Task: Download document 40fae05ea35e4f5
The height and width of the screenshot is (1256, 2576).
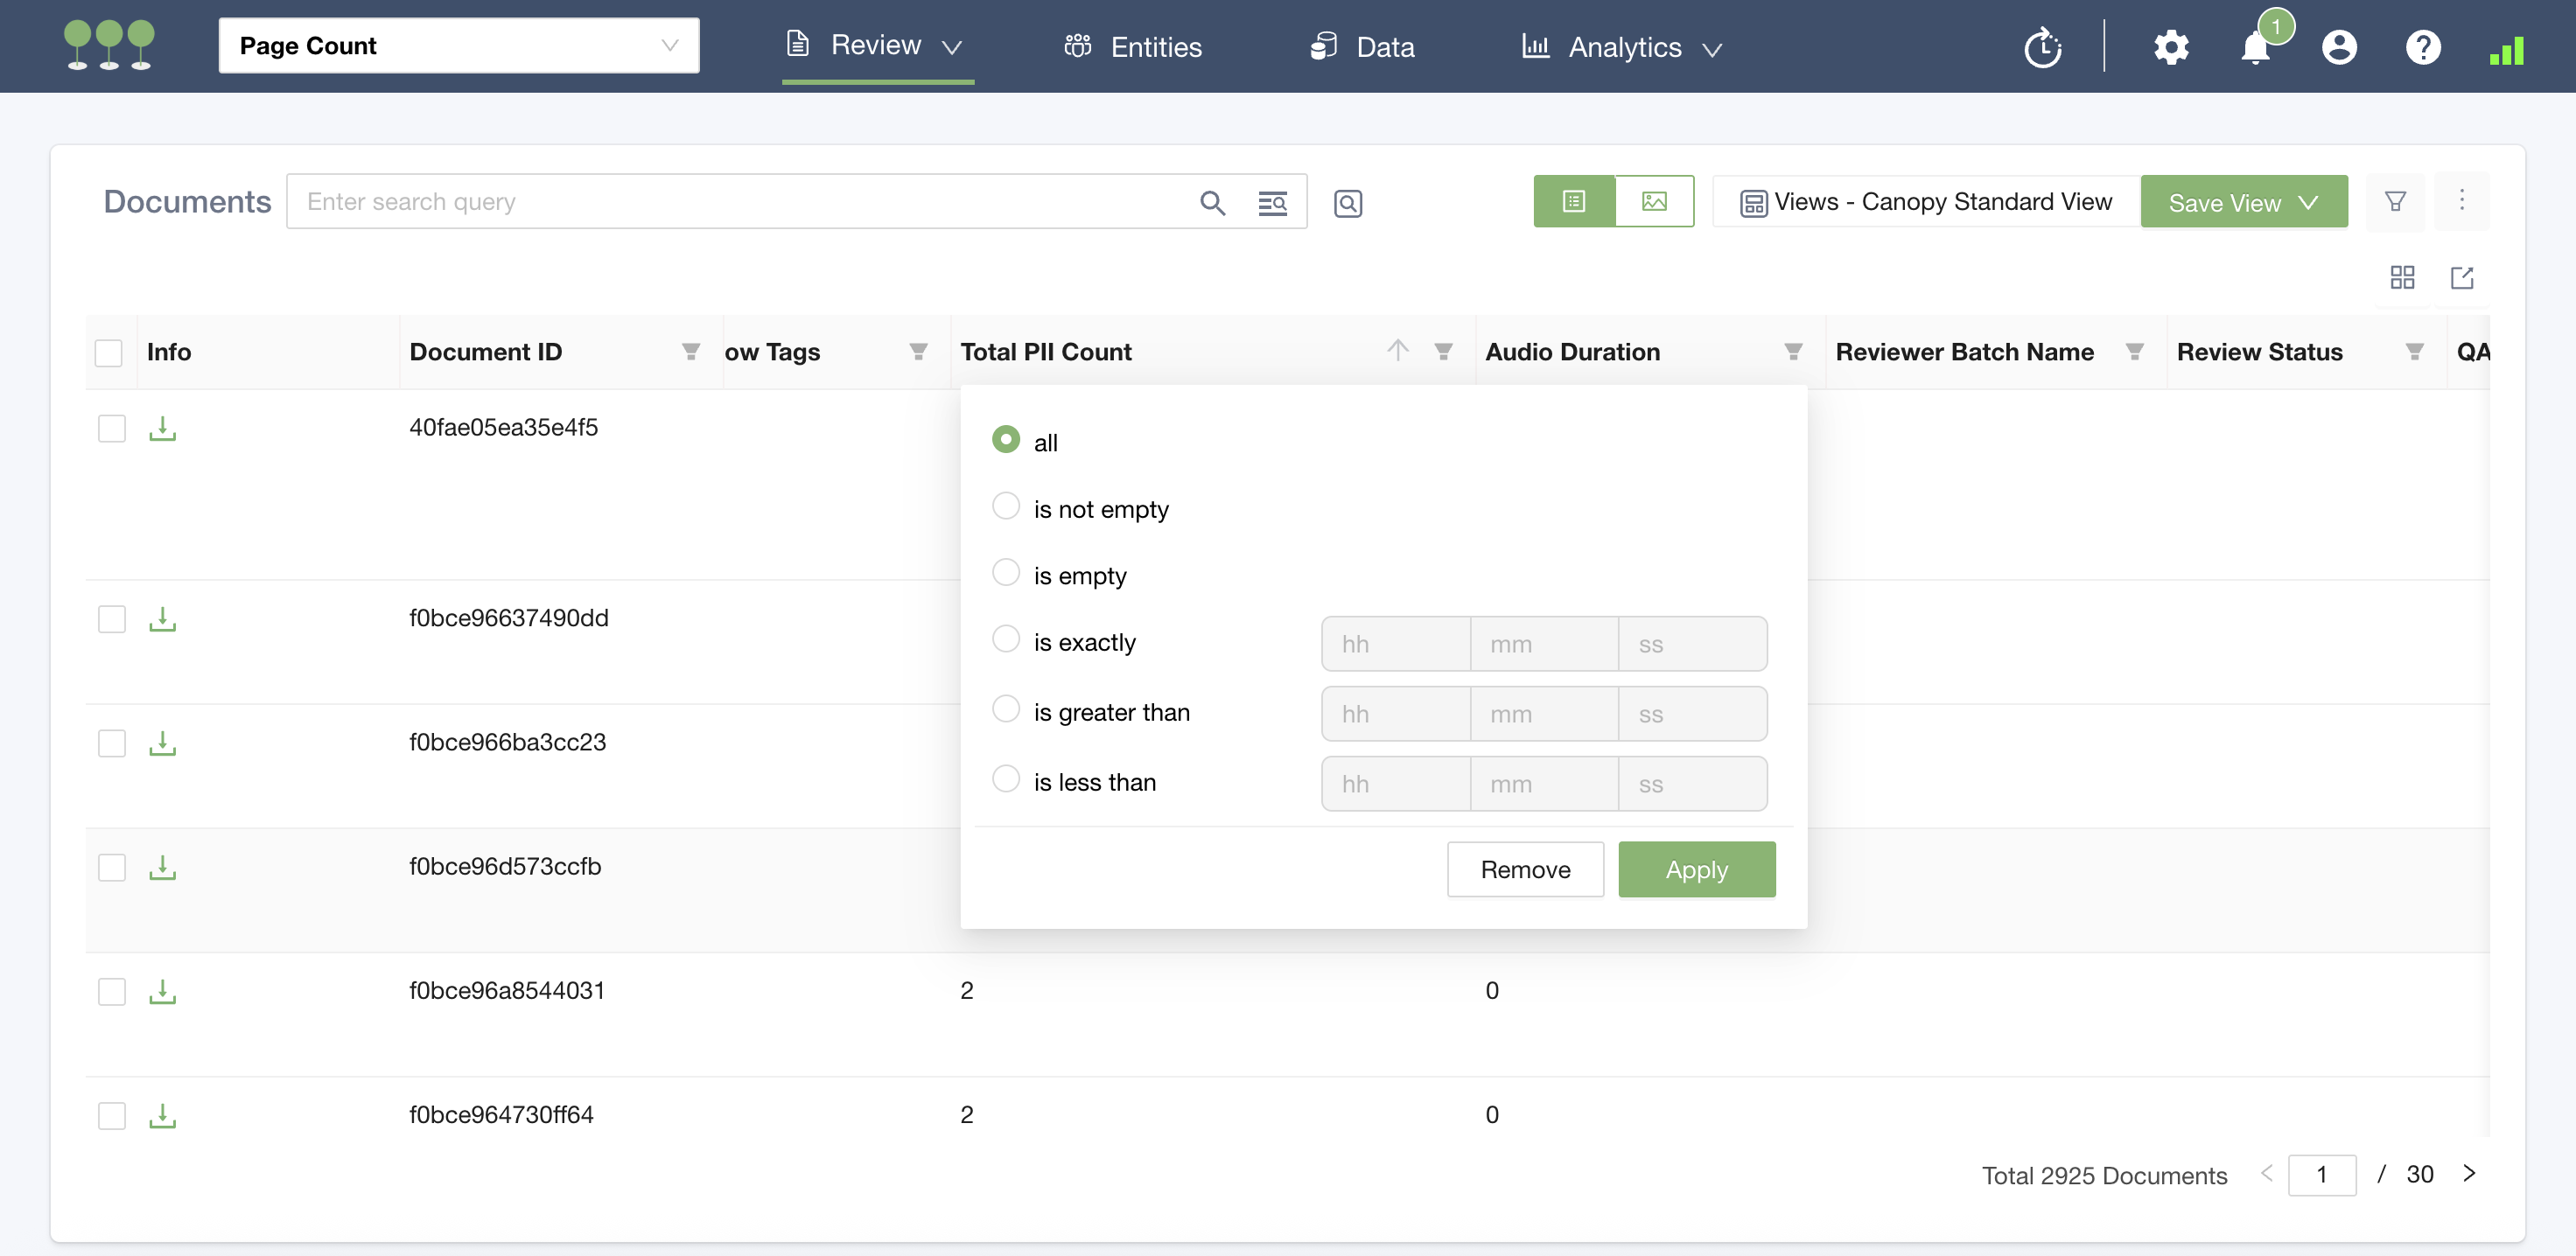Action: pos(162,429)
